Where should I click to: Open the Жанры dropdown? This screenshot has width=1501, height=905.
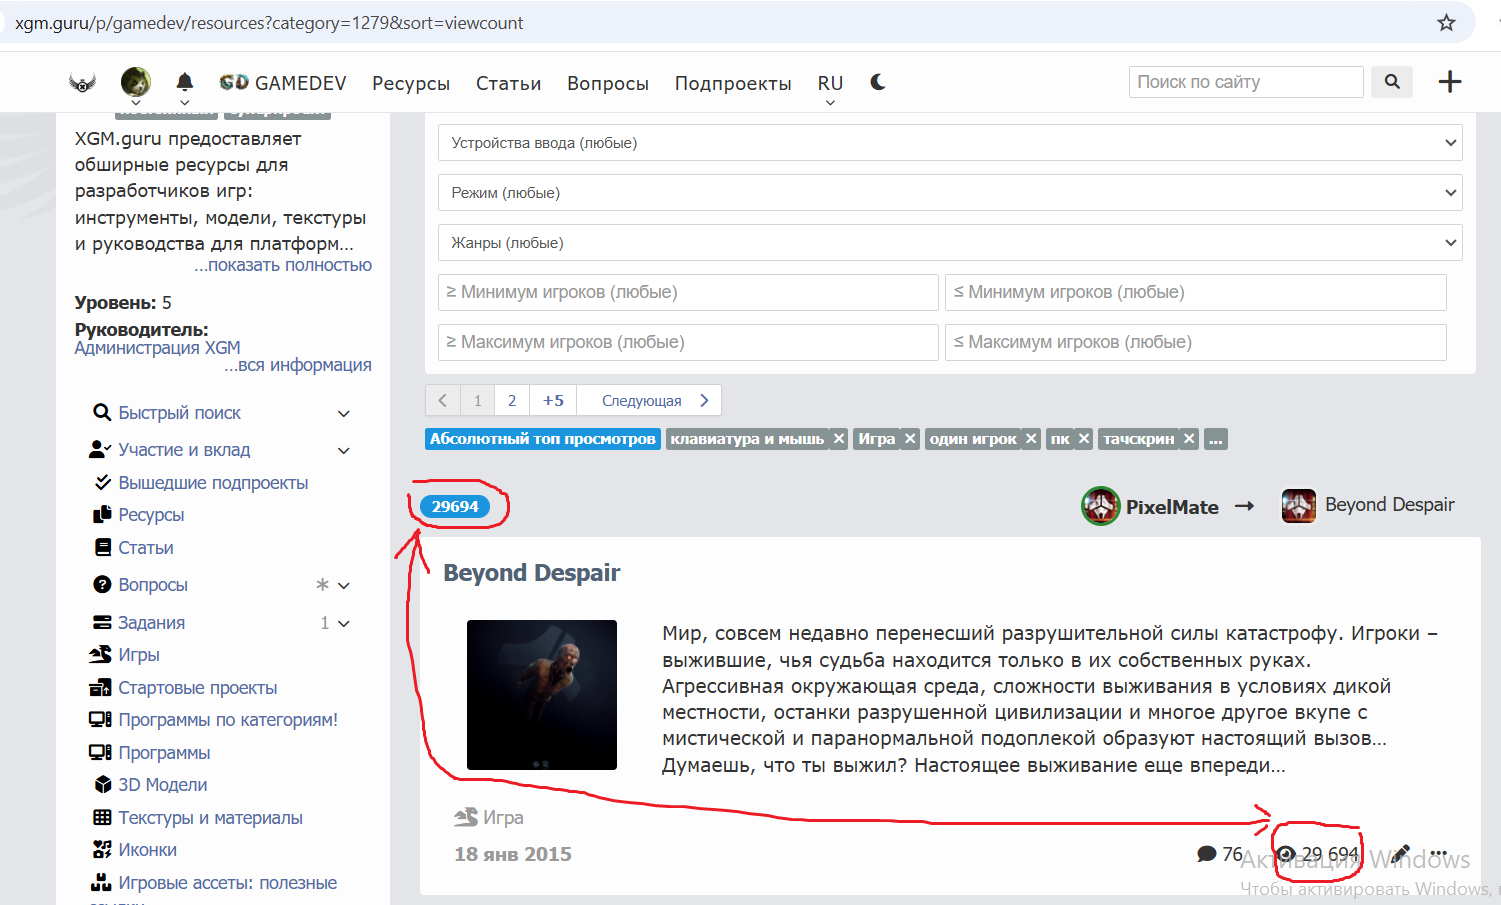[x=950, y=243]
